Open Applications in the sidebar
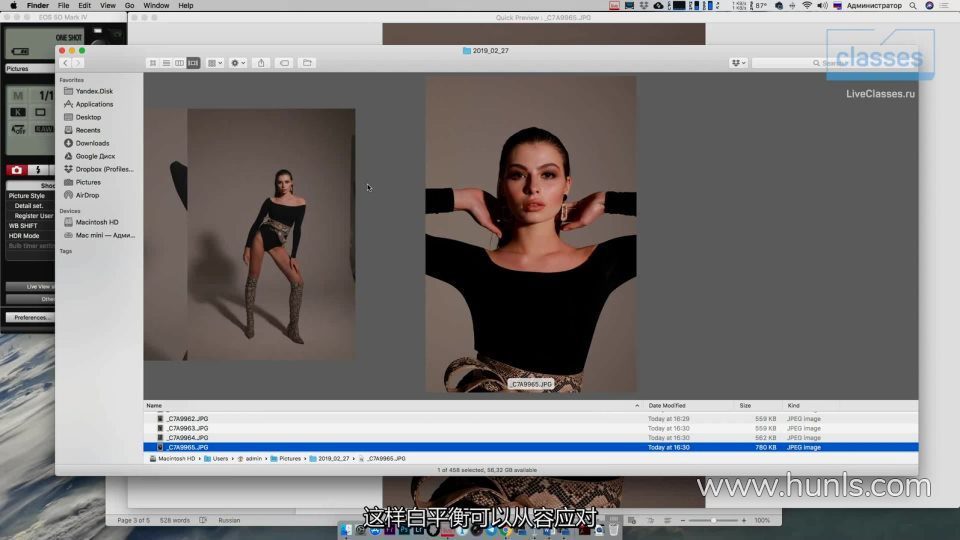This screenshot has height=540, width=960. [x=94, y=104]
